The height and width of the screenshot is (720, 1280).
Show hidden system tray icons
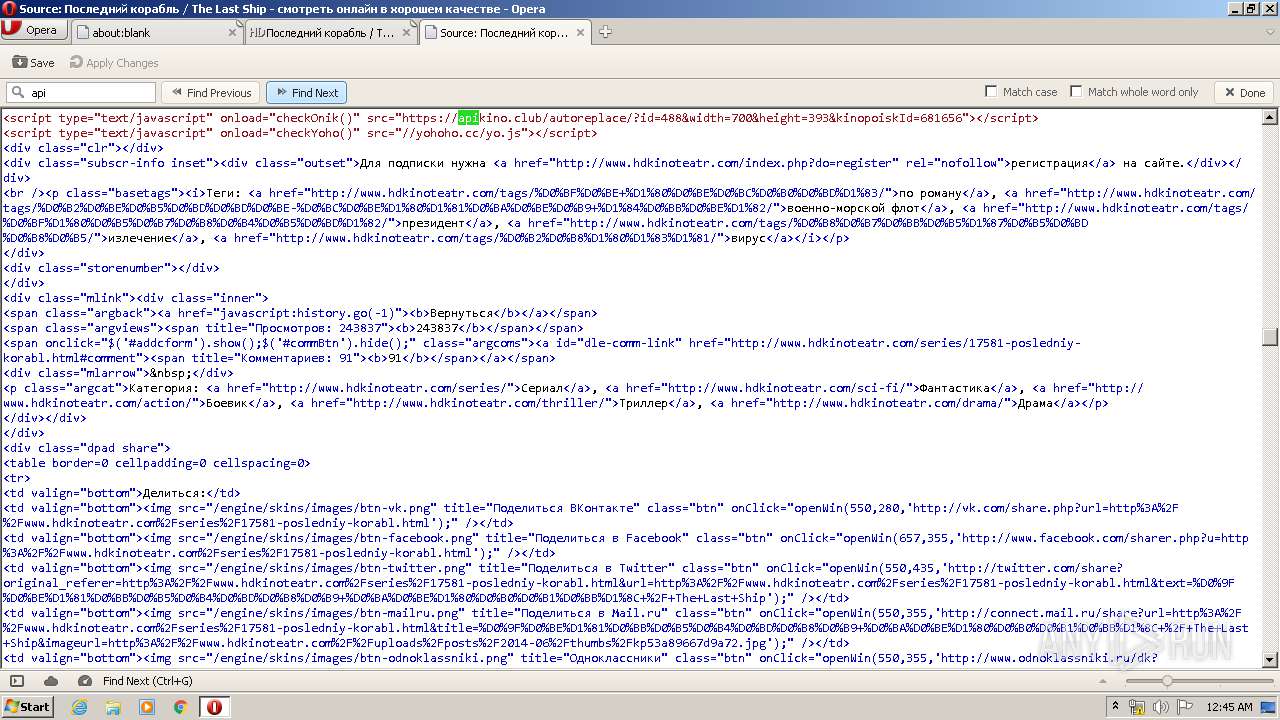[x=1116, y=706]
